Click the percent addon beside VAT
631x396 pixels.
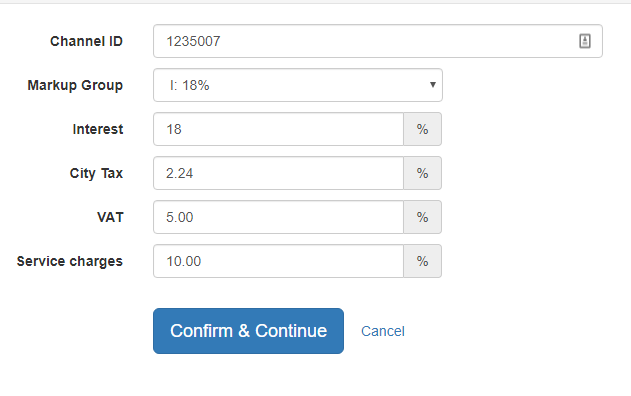point(423,217)
